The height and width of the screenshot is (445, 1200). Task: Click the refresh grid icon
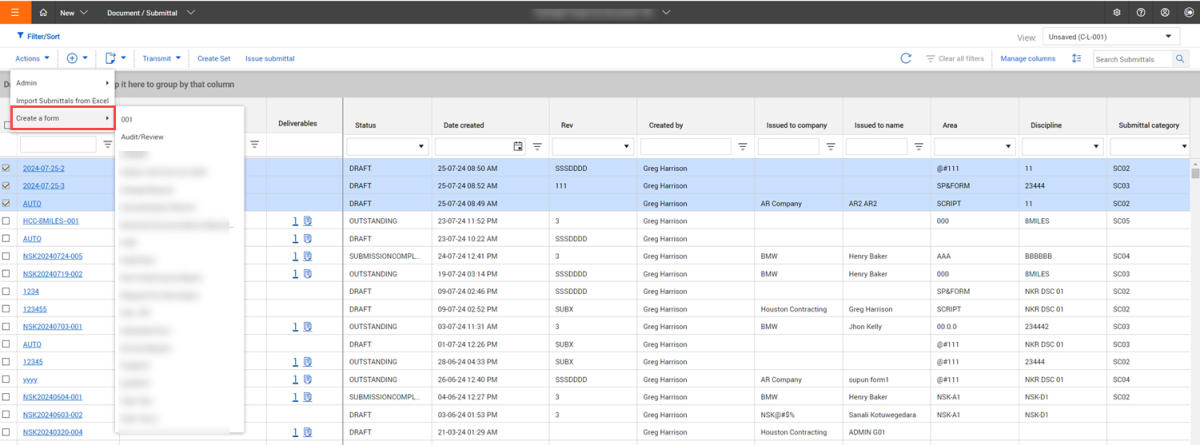pyautogui.click(x=905, y=59)
